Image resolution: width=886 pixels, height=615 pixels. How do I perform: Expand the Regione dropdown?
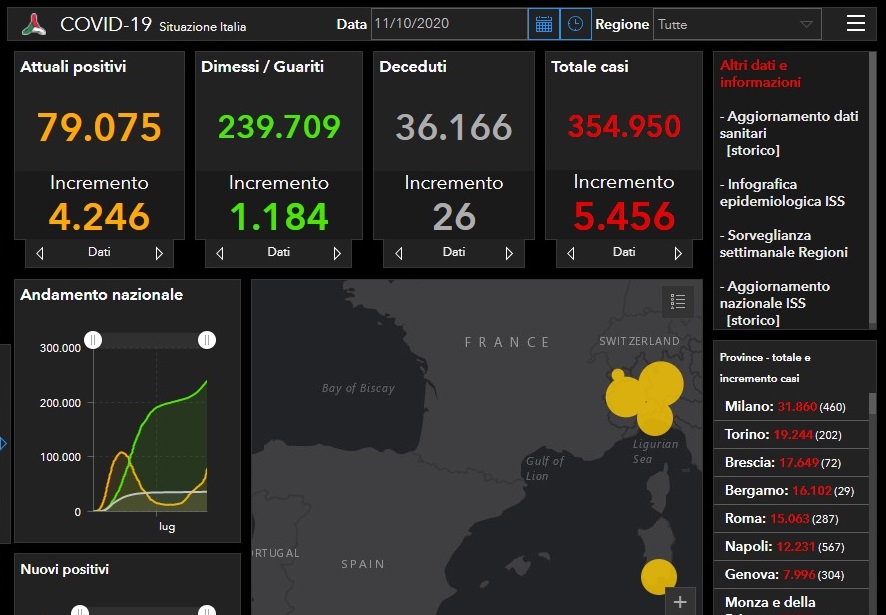coord(806,24)
